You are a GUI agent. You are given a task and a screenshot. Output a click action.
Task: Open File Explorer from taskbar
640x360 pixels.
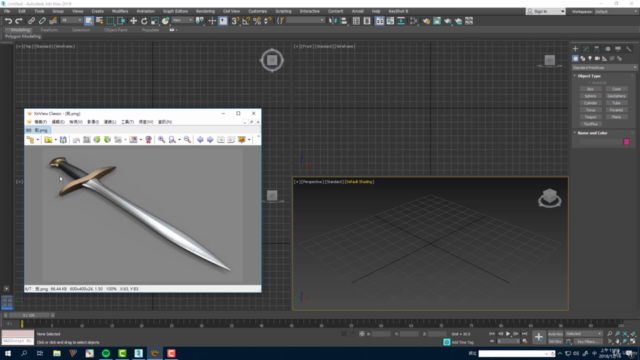coord(57,353)
